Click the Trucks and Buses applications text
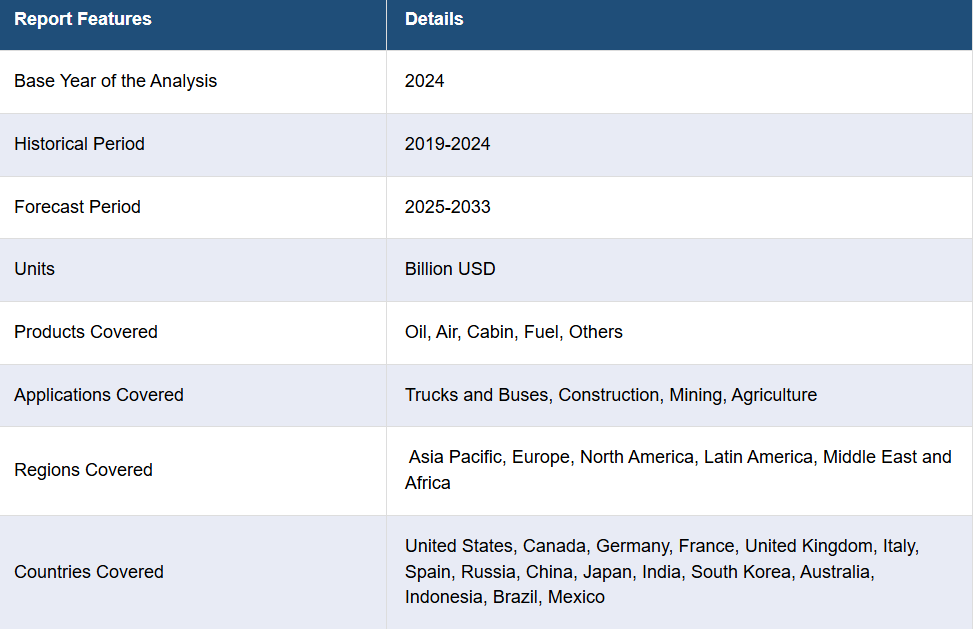 (x=611, y=395)
